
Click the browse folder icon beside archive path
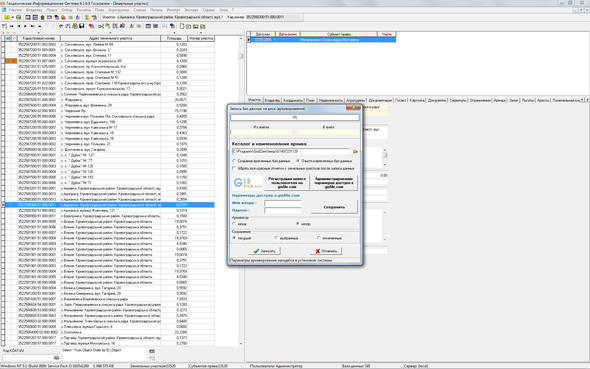[355, 151]
